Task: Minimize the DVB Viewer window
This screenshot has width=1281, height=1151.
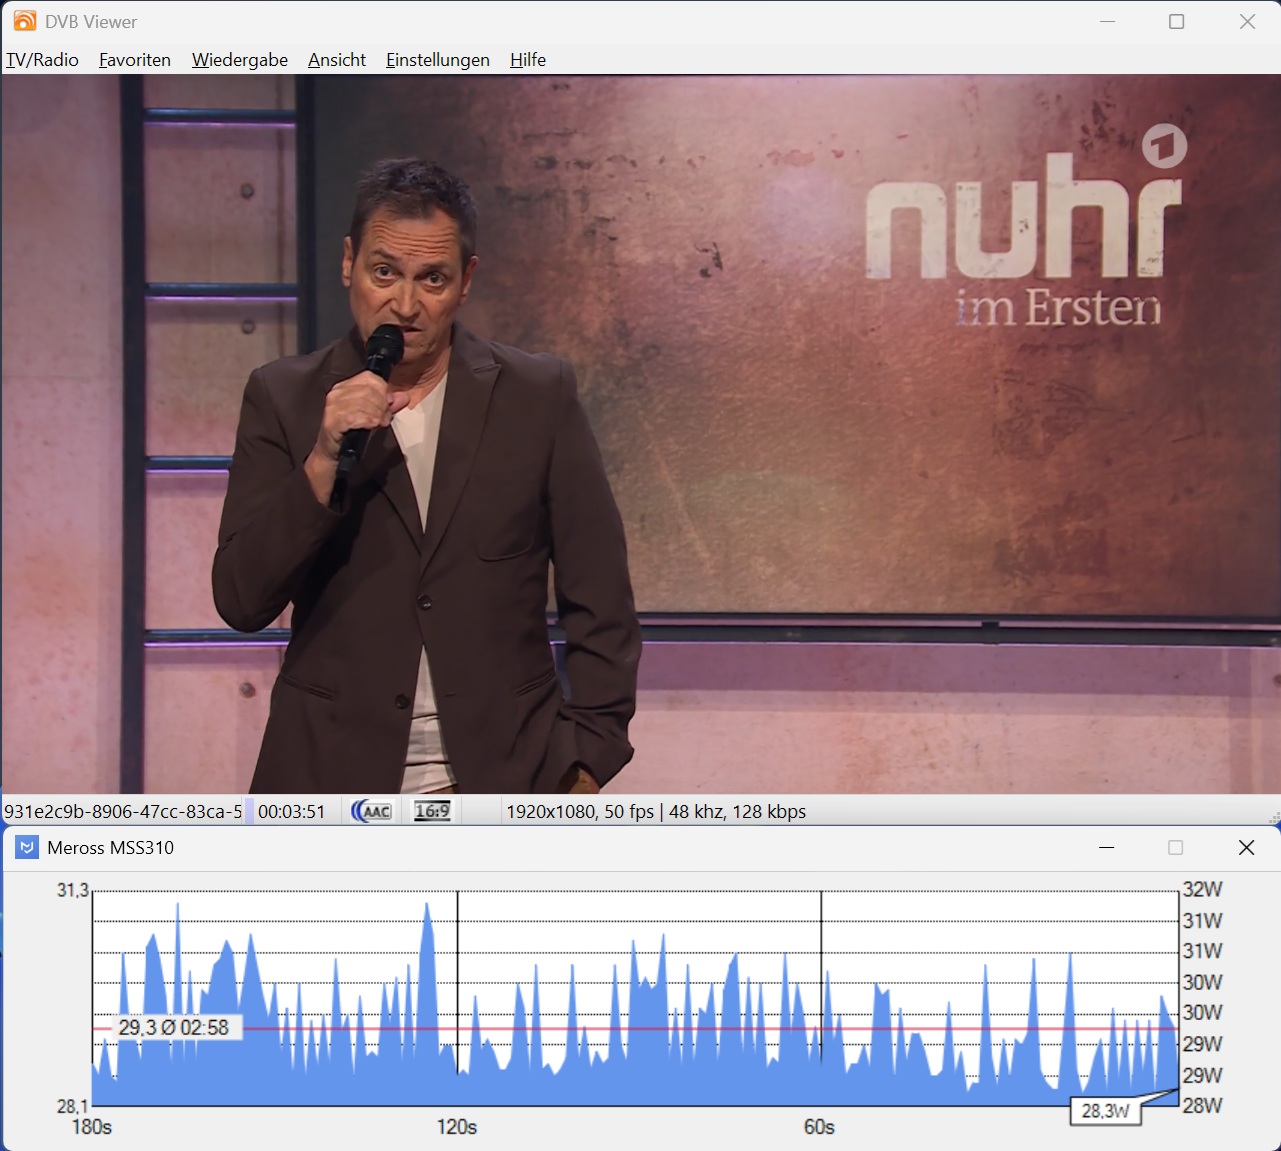Action: click(1107, 21)
